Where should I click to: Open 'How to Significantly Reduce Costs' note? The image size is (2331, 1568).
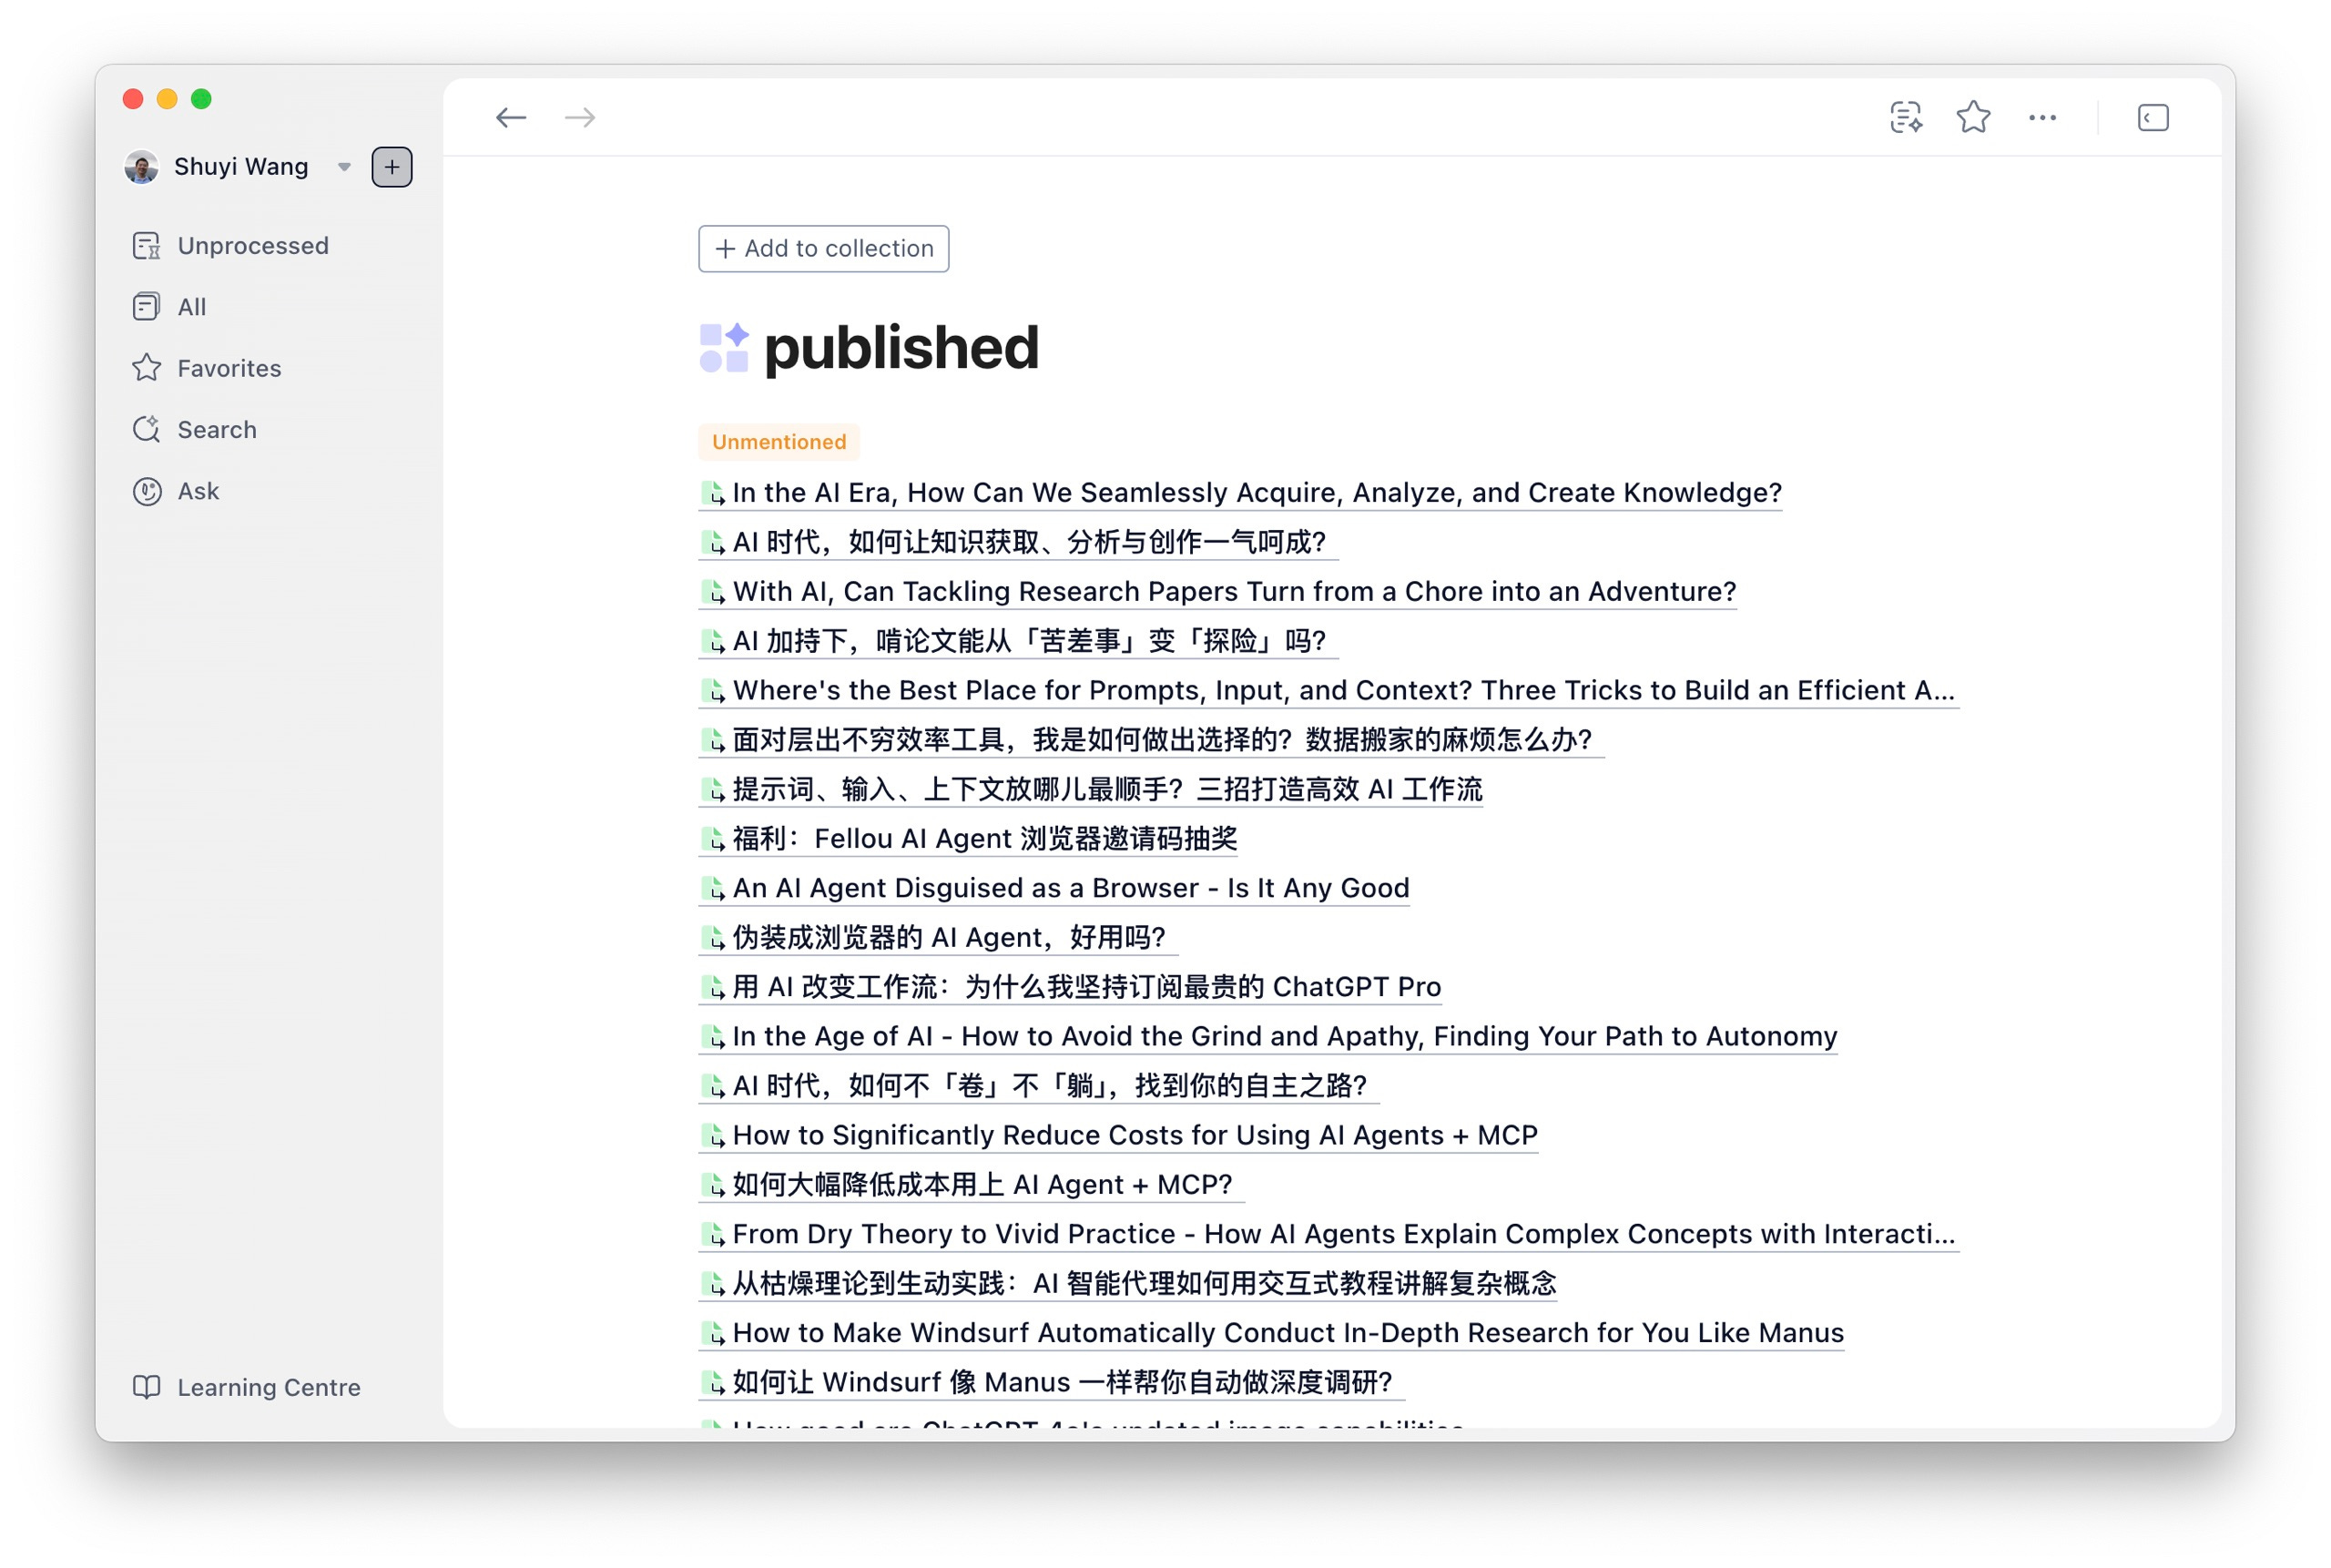coord(1134,1135)
